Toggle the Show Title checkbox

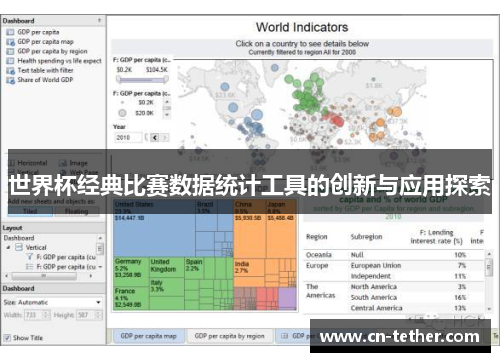click(x=7, y=338)
